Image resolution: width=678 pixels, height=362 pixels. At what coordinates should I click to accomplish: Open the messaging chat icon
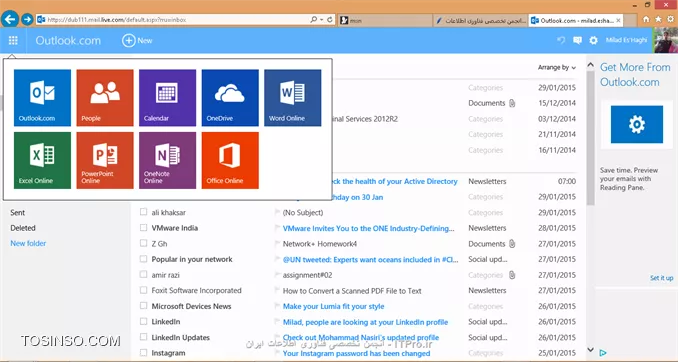(x=577, y=40)
